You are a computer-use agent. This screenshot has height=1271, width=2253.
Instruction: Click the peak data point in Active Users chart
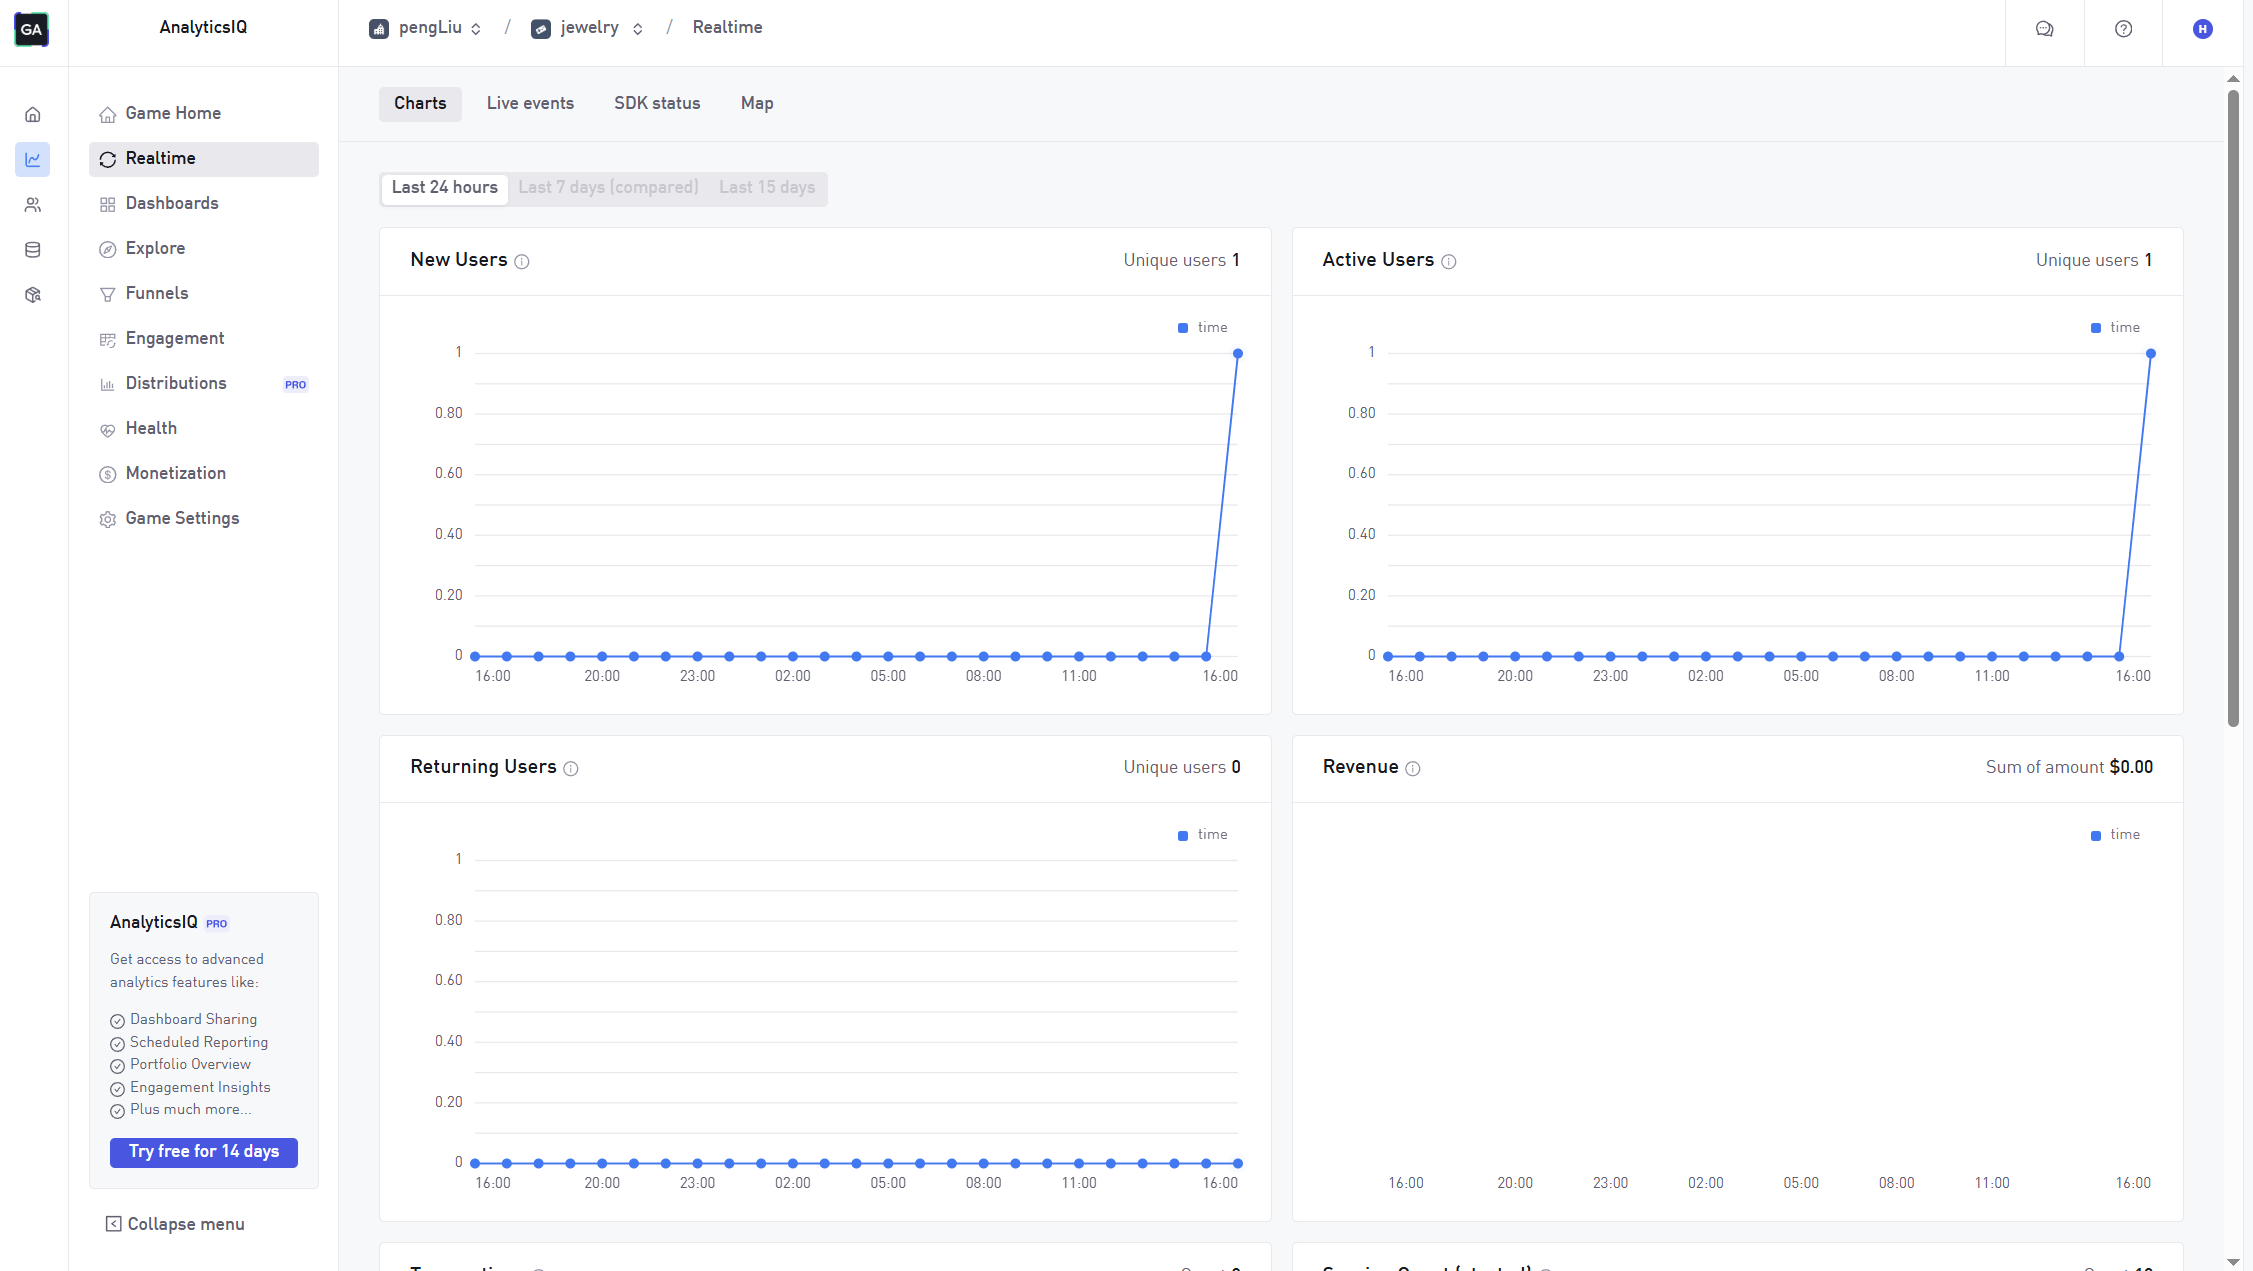tap(2151, 354)
